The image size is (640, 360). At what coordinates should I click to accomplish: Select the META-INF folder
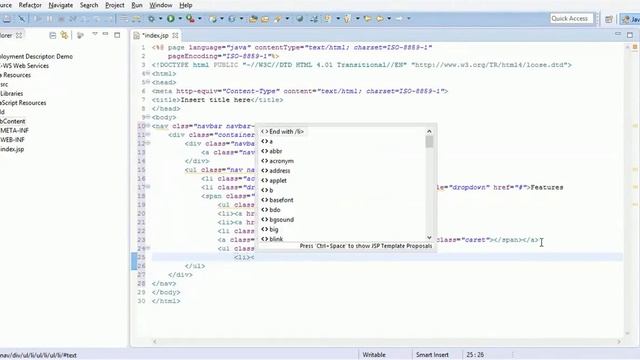point(14,131)
